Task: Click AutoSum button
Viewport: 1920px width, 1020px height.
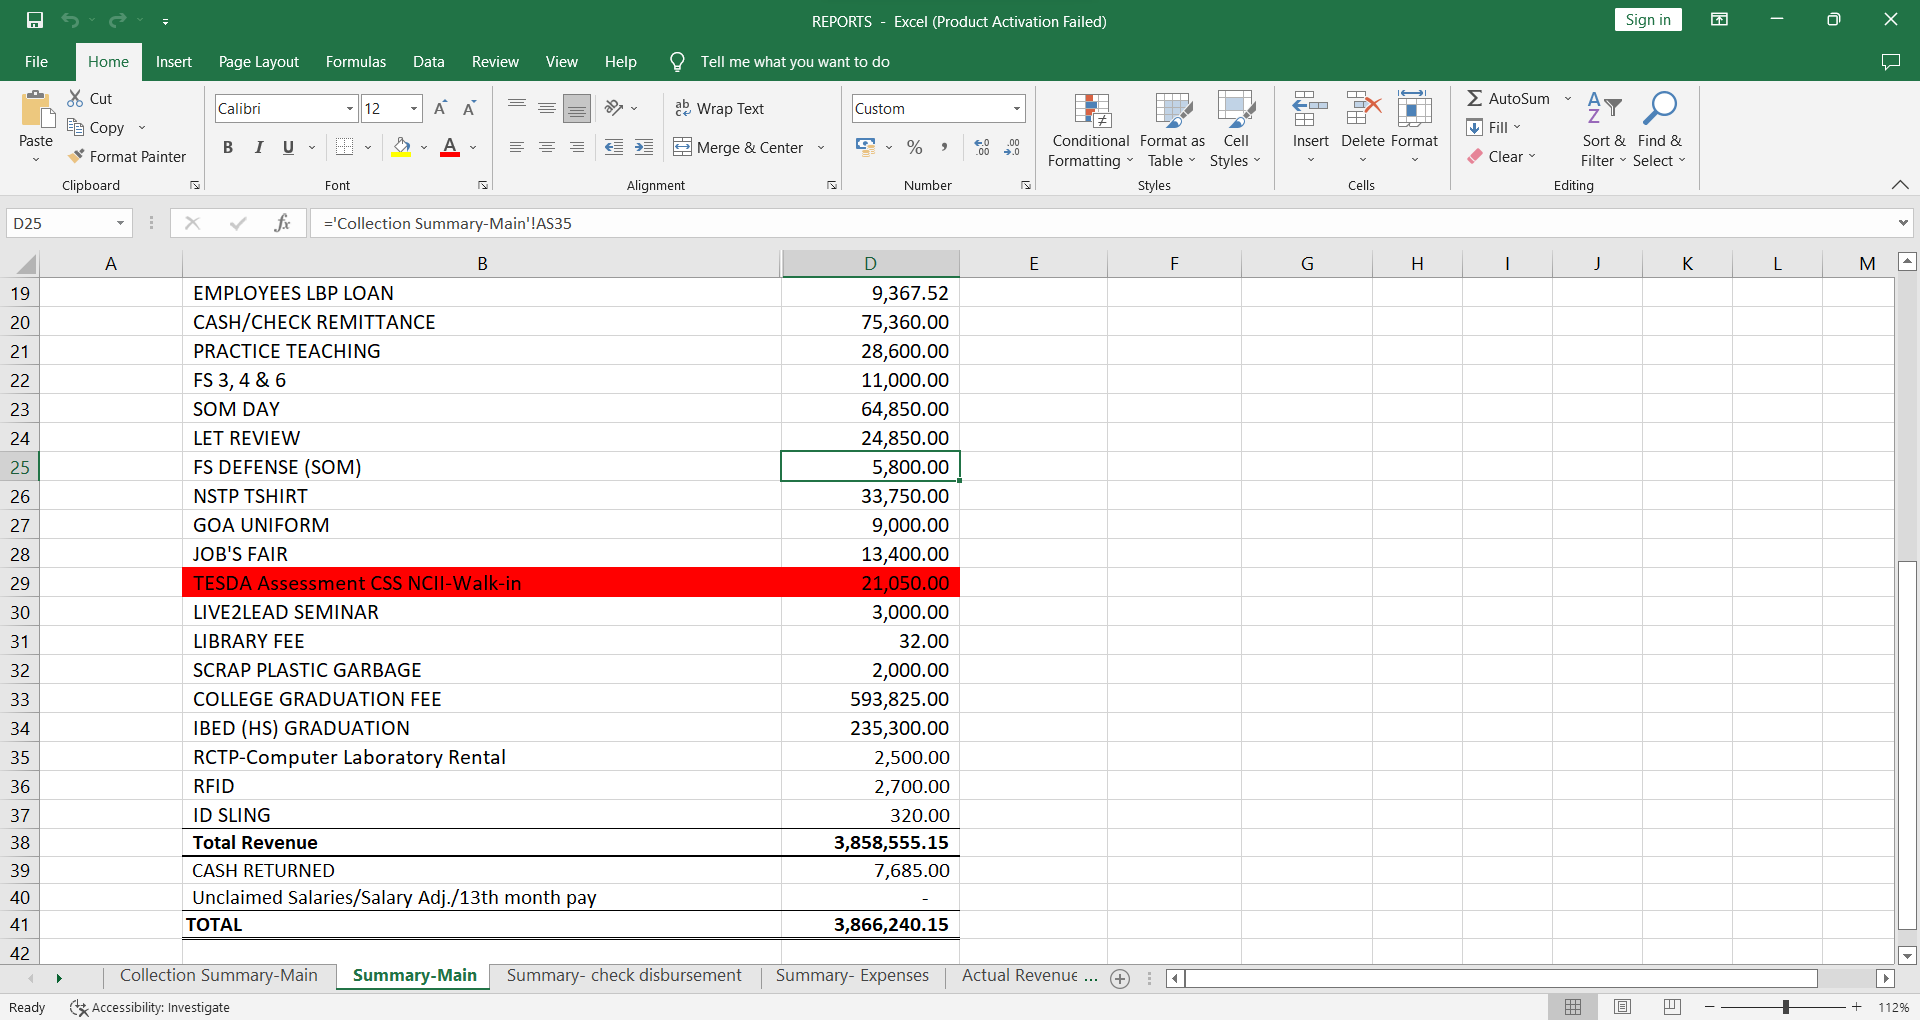Action: pyautogui.click(x=1508, y=98)
